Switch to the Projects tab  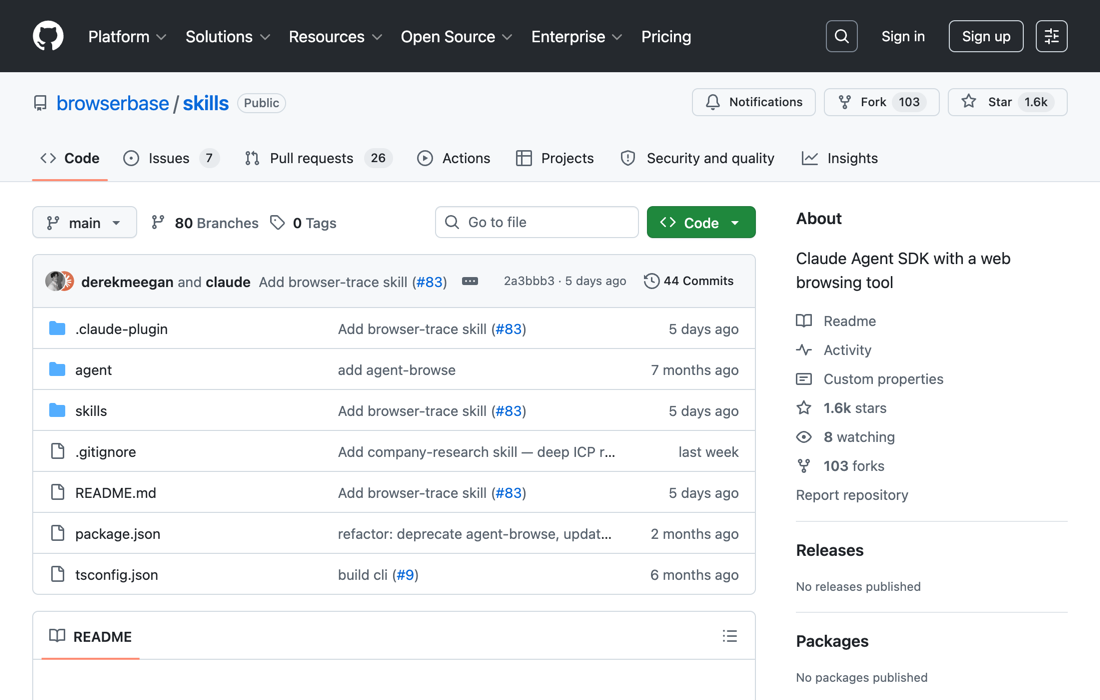coord(555,159)
